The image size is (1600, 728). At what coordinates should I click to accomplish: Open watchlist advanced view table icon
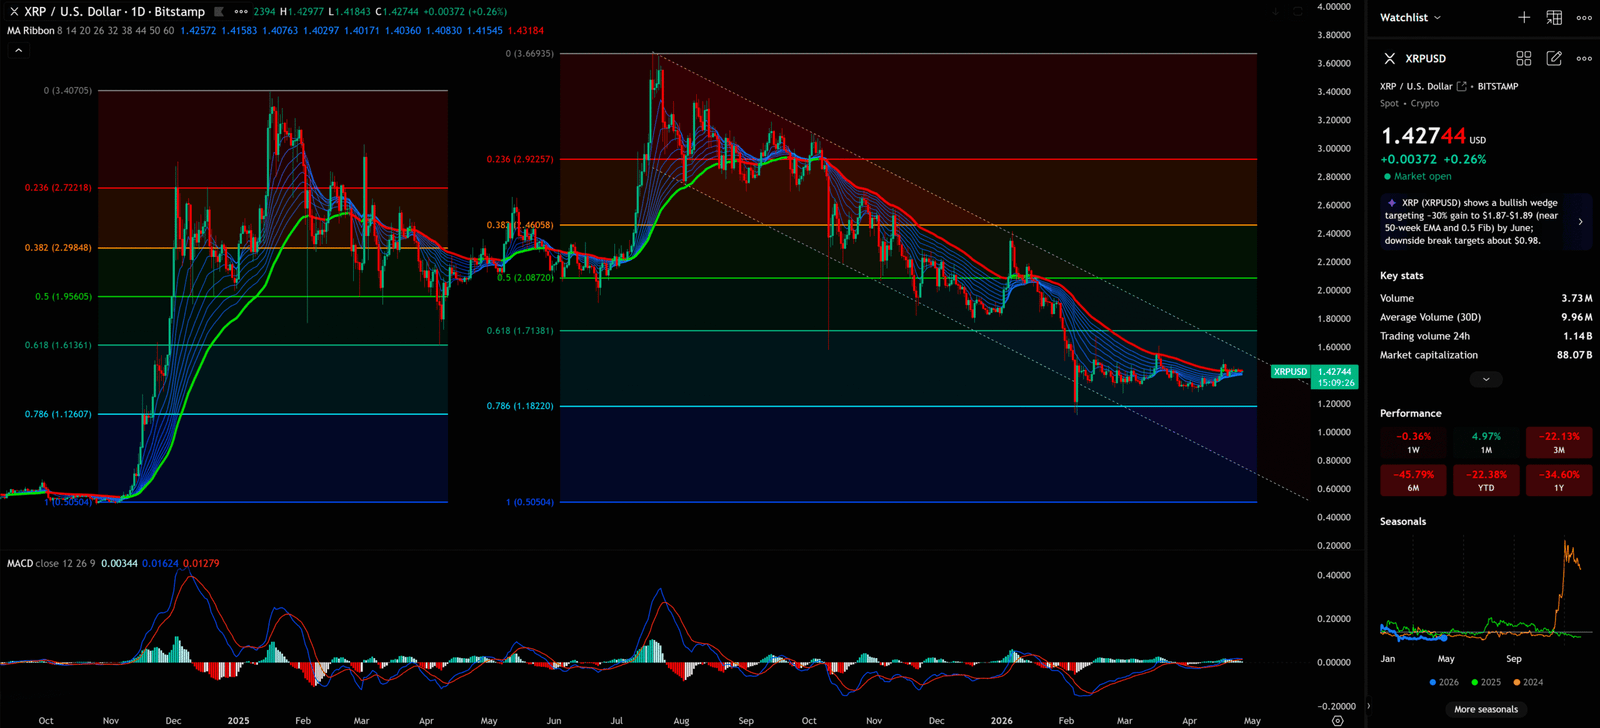point(1554,17)
